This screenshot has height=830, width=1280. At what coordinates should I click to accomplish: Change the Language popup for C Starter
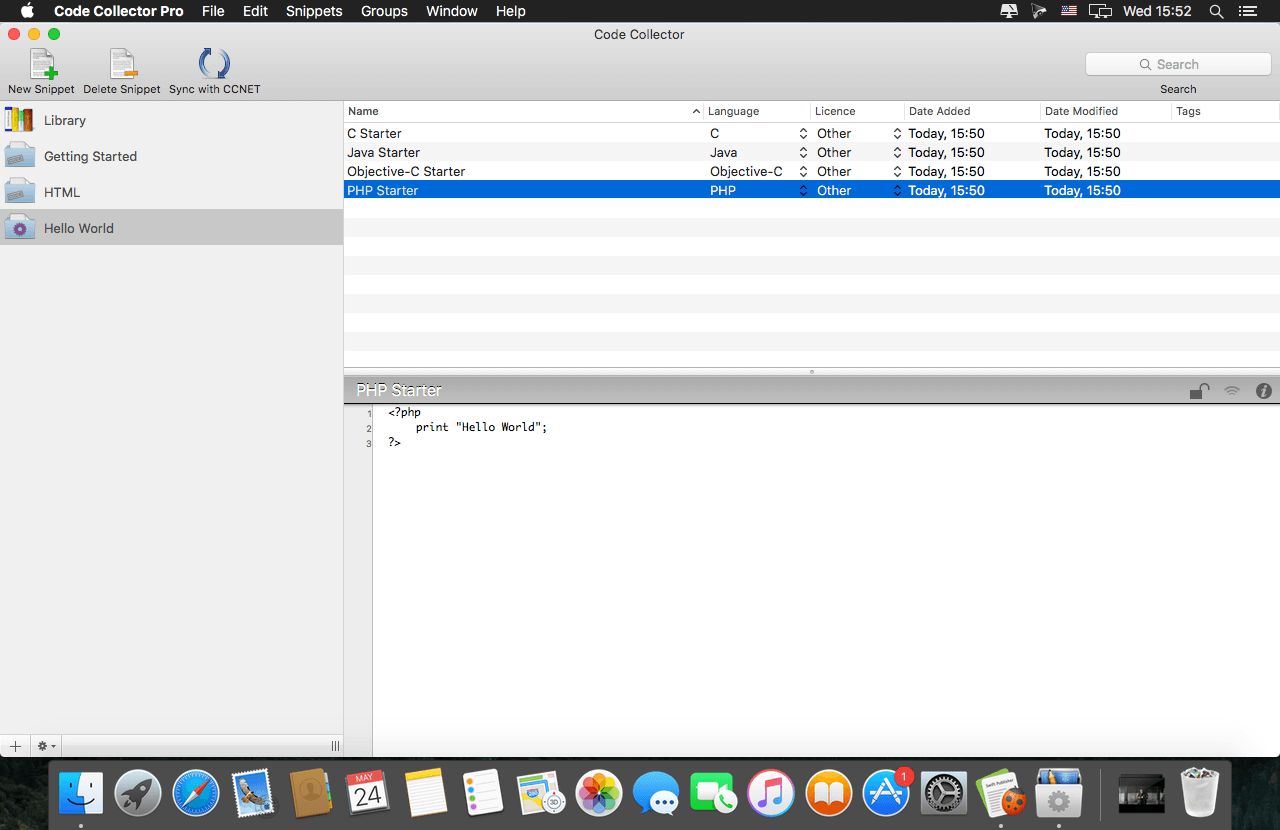[x=758, y=133]
